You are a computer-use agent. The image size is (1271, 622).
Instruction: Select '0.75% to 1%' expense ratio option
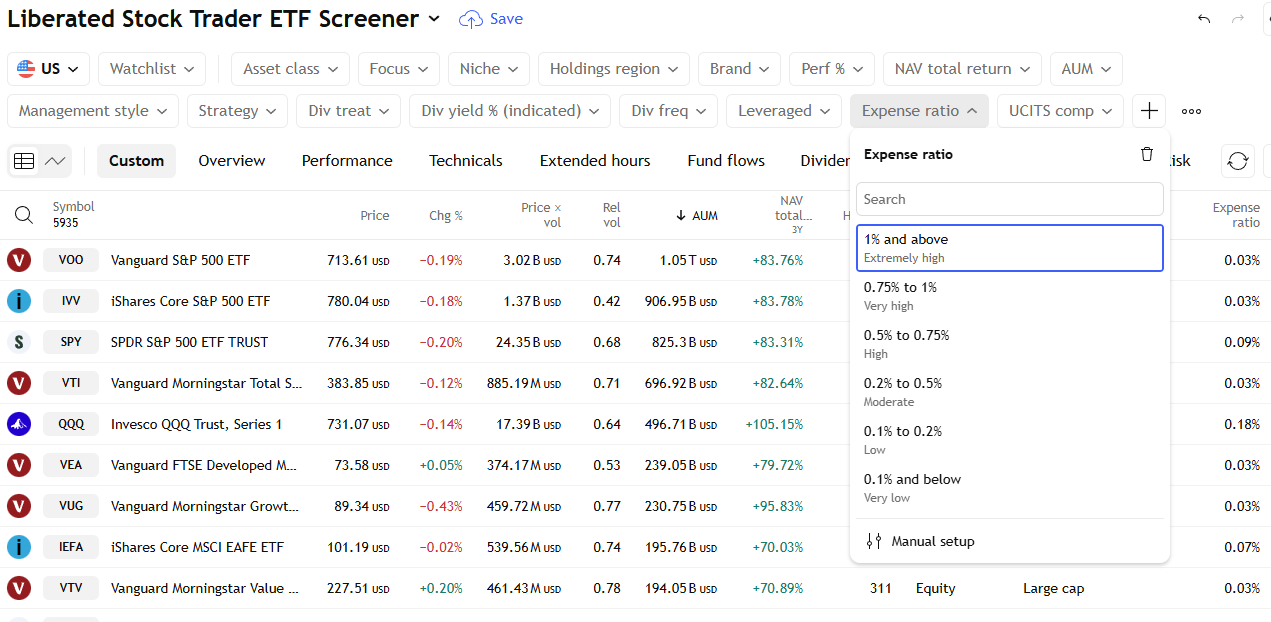1010,296
